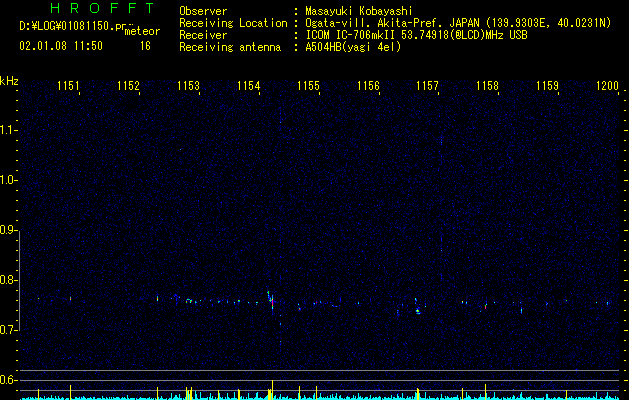Screen dimensions: 629x400
Task: Click the 'Receiving antenna' field label
Action: click(230, 47)
